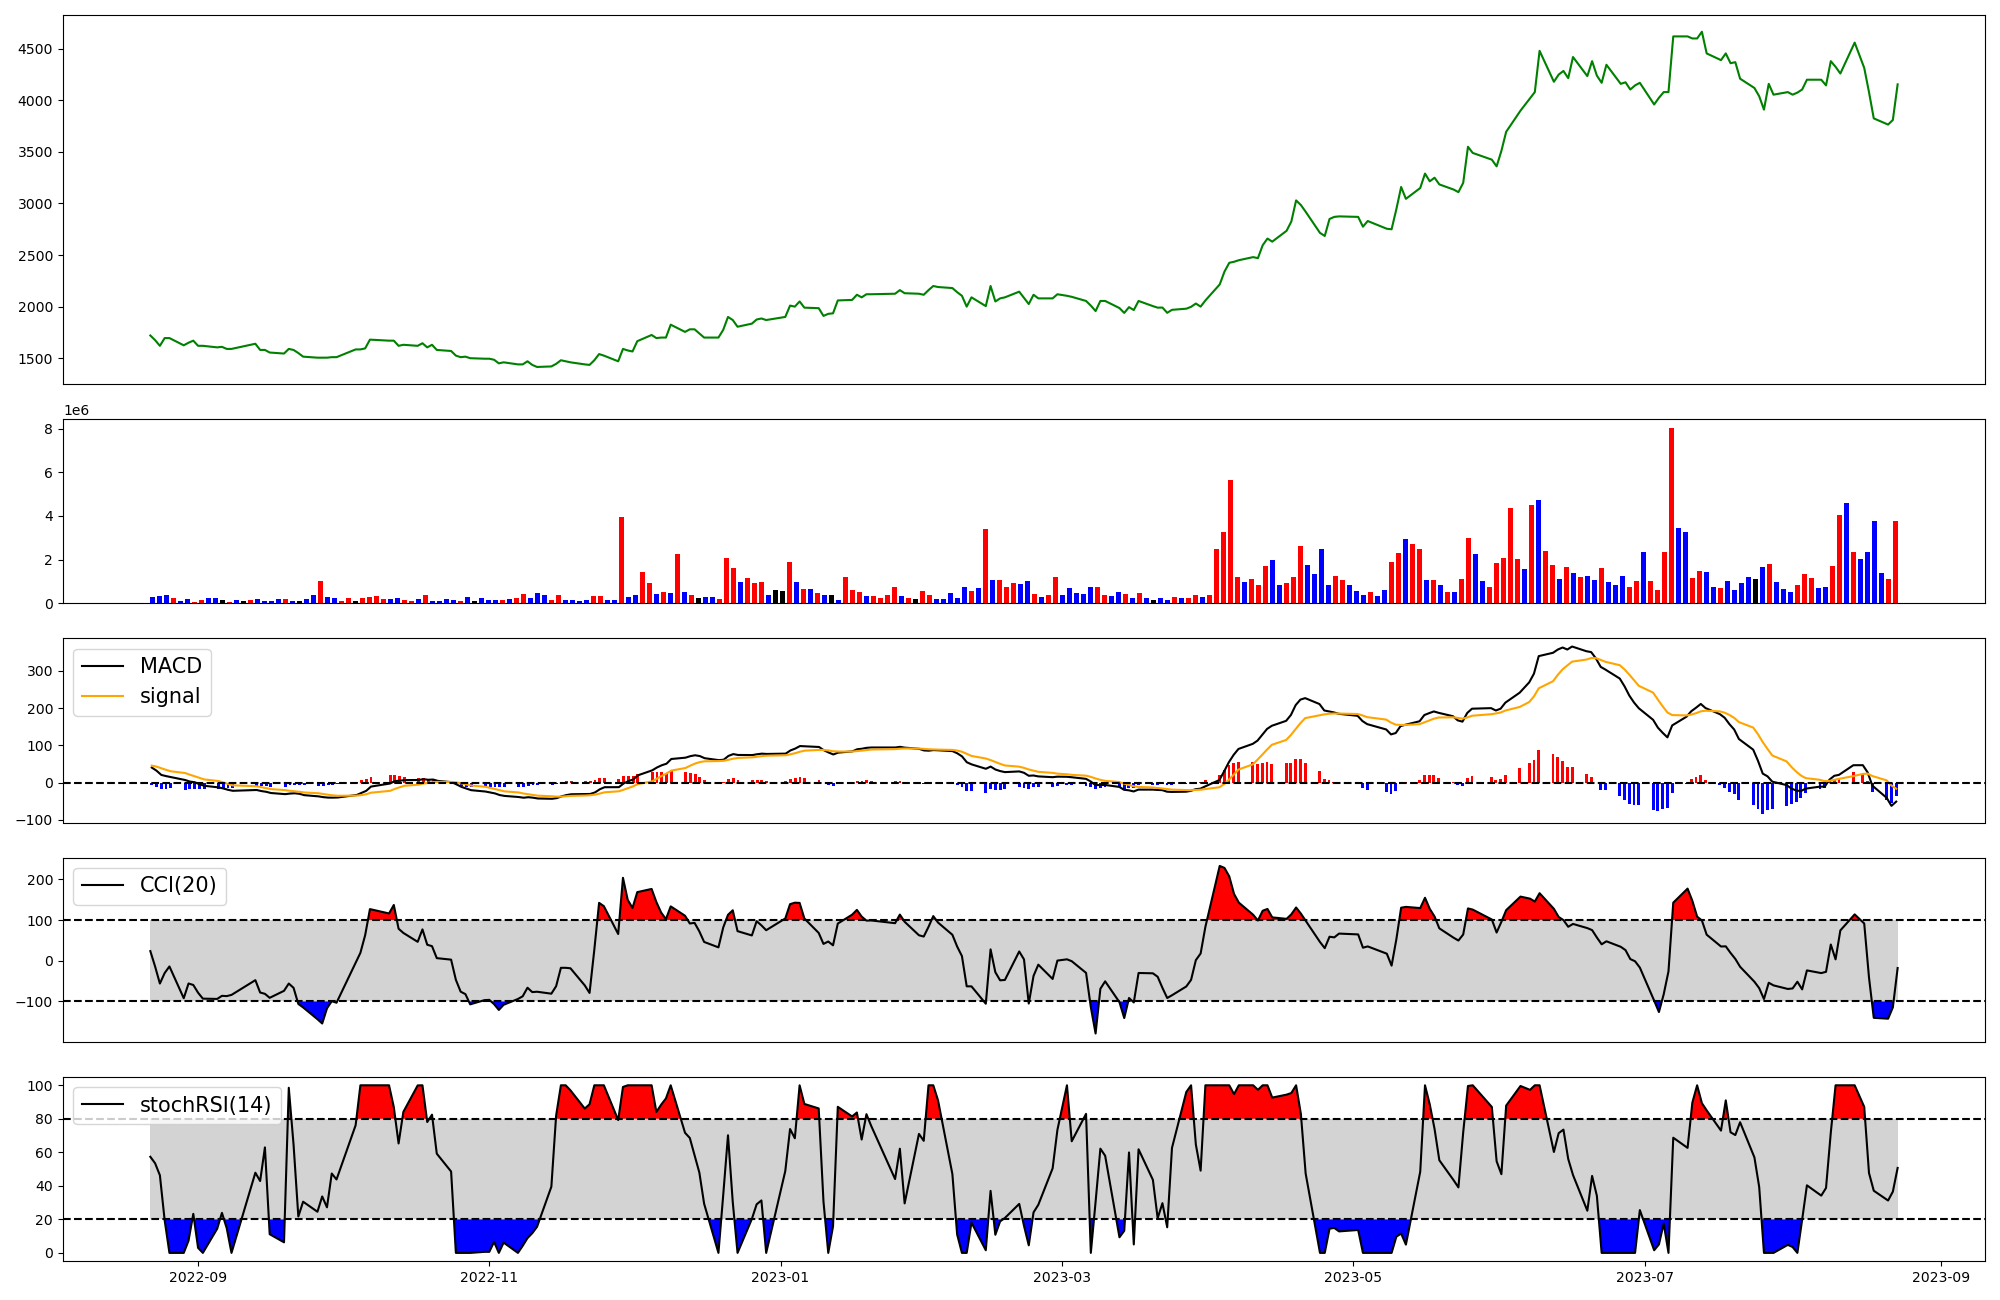
Task: Click the 200 tick on CCI axis
Action: 40,880
